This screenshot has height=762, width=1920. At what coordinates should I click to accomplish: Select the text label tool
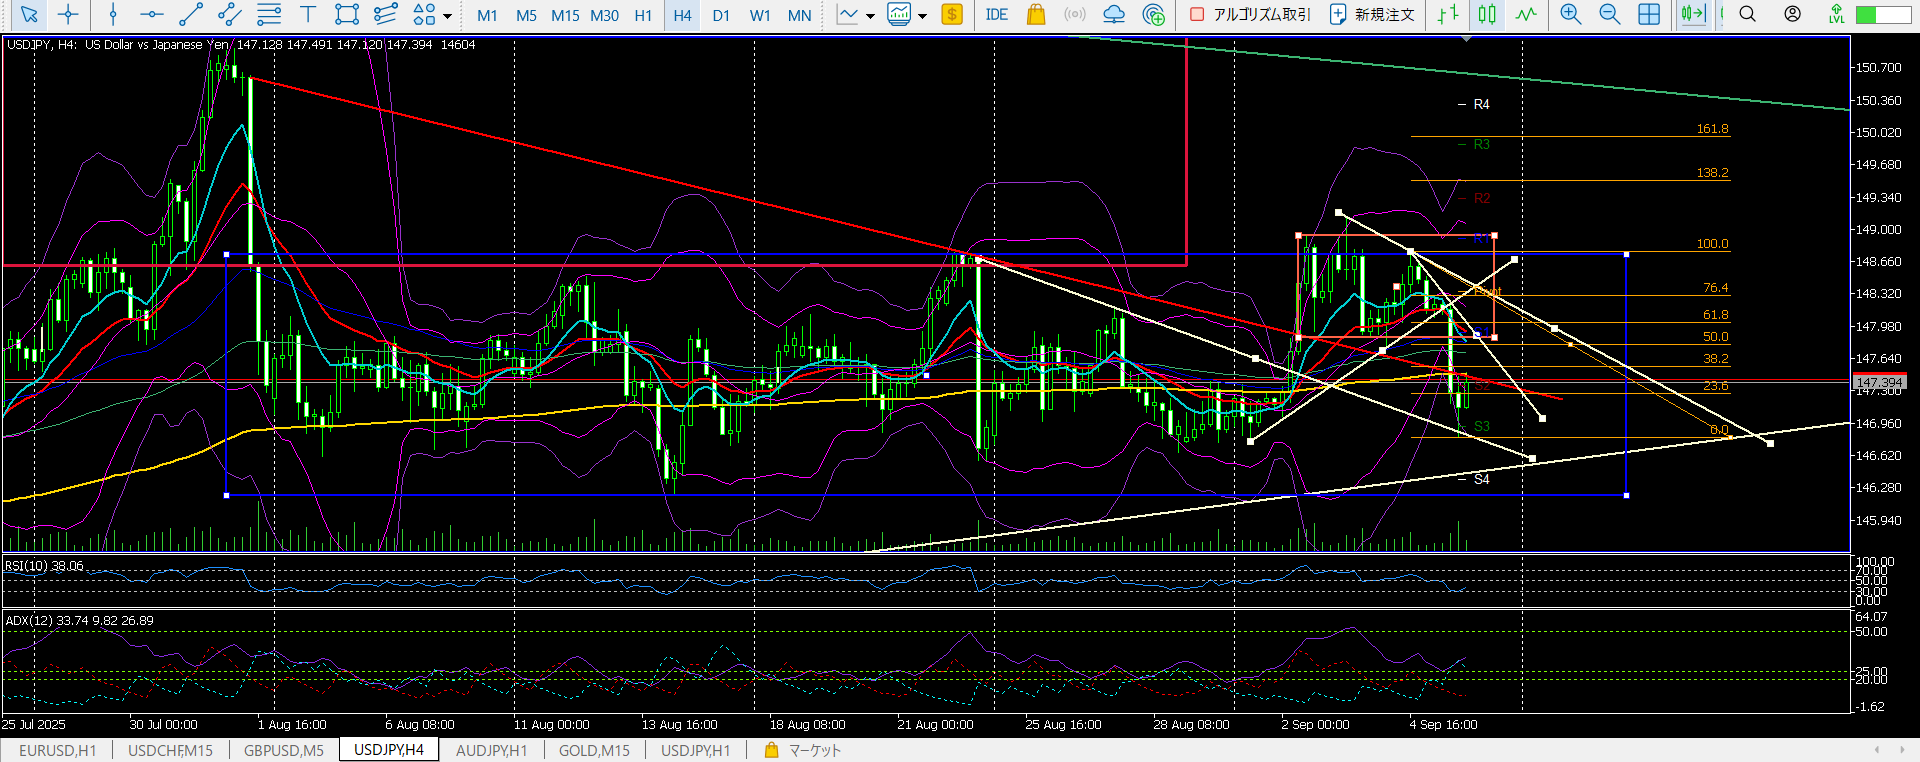308,15
